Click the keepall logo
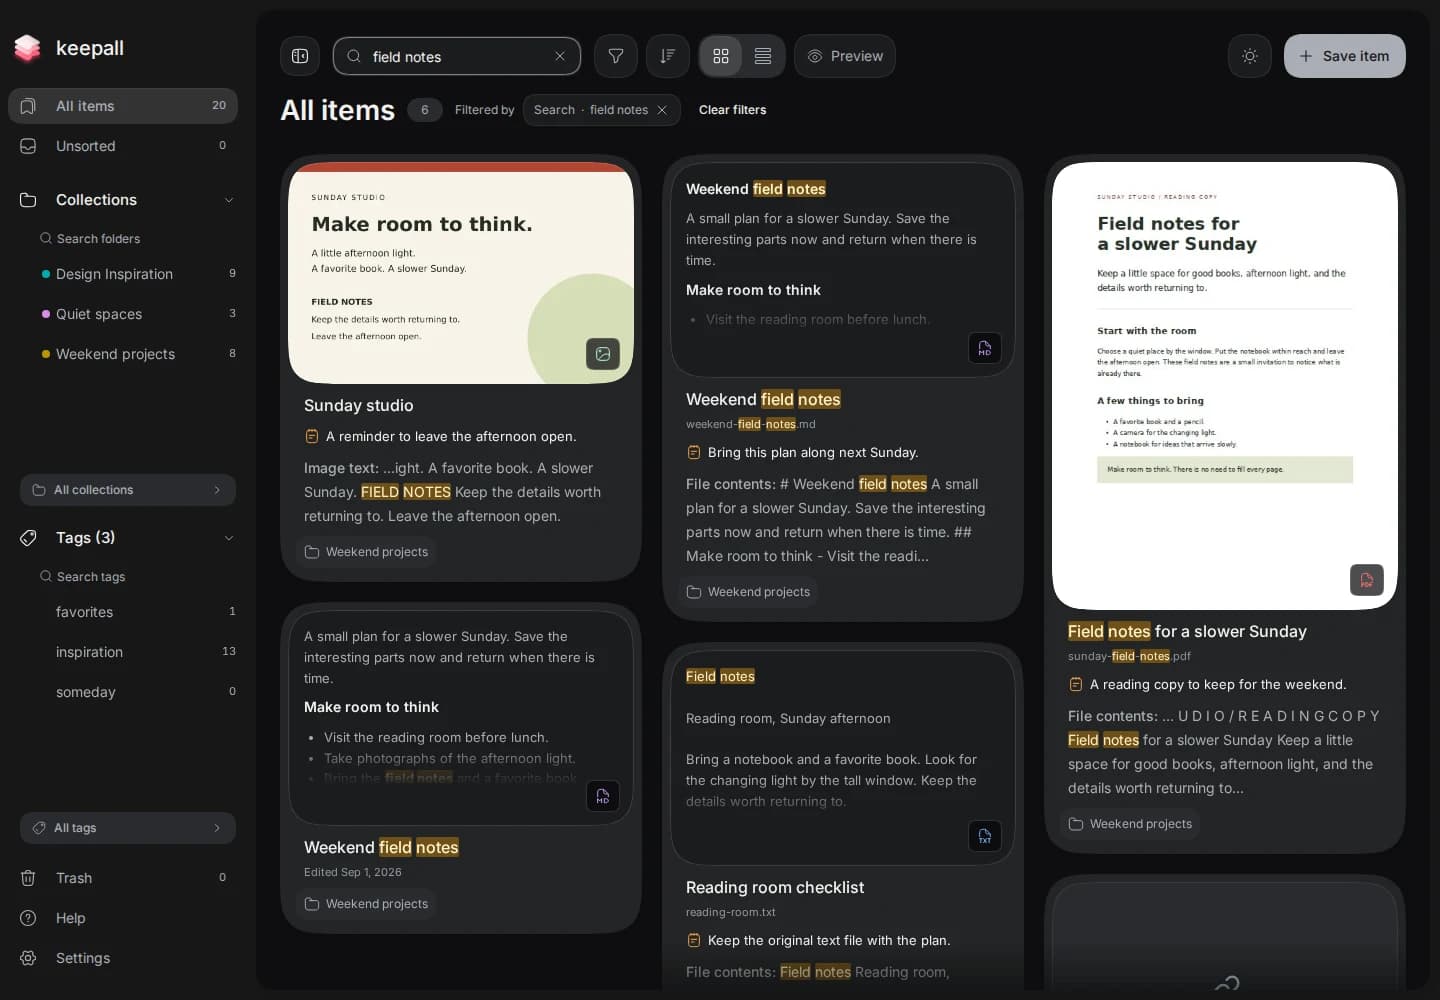Image resolution: width=1440 pixels, height=1000 pixels. click(x=70, y=48)
